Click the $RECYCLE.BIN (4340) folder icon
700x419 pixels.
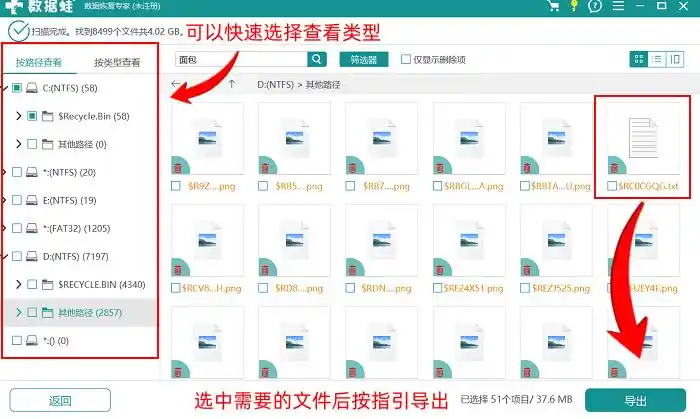[47, 284]
